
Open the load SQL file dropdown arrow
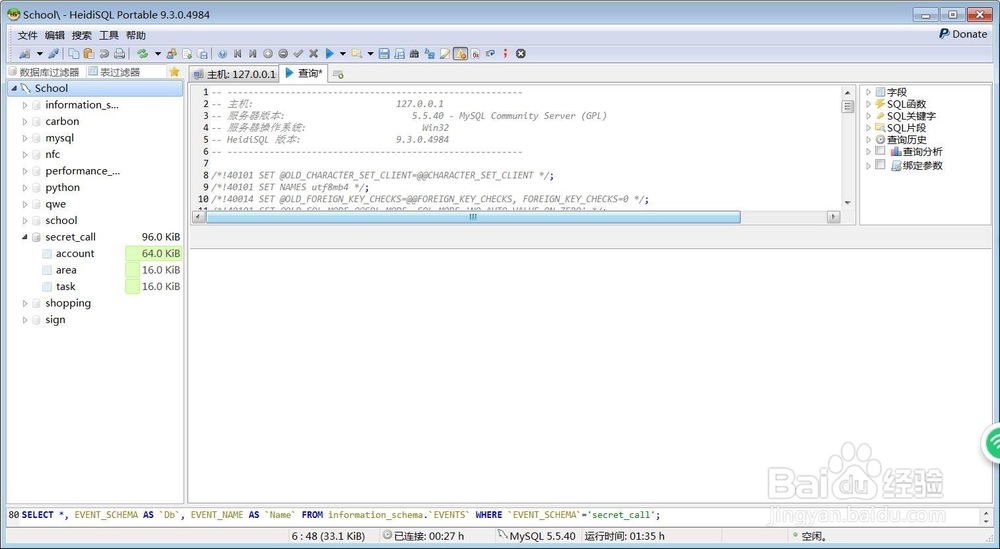371,54
